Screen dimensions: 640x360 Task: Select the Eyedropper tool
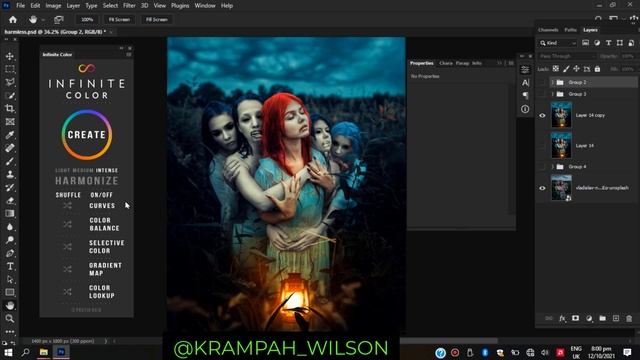[x=10, y=135]
